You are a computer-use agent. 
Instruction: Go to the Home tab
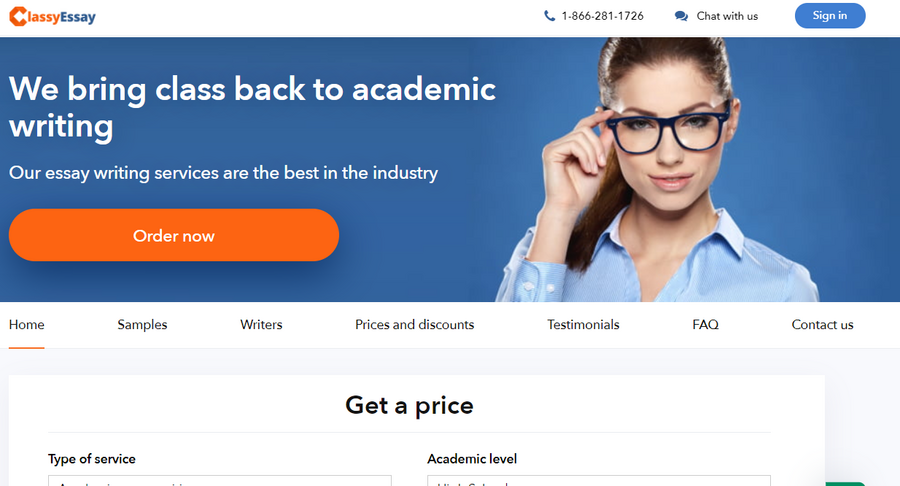tap(26, 325)
